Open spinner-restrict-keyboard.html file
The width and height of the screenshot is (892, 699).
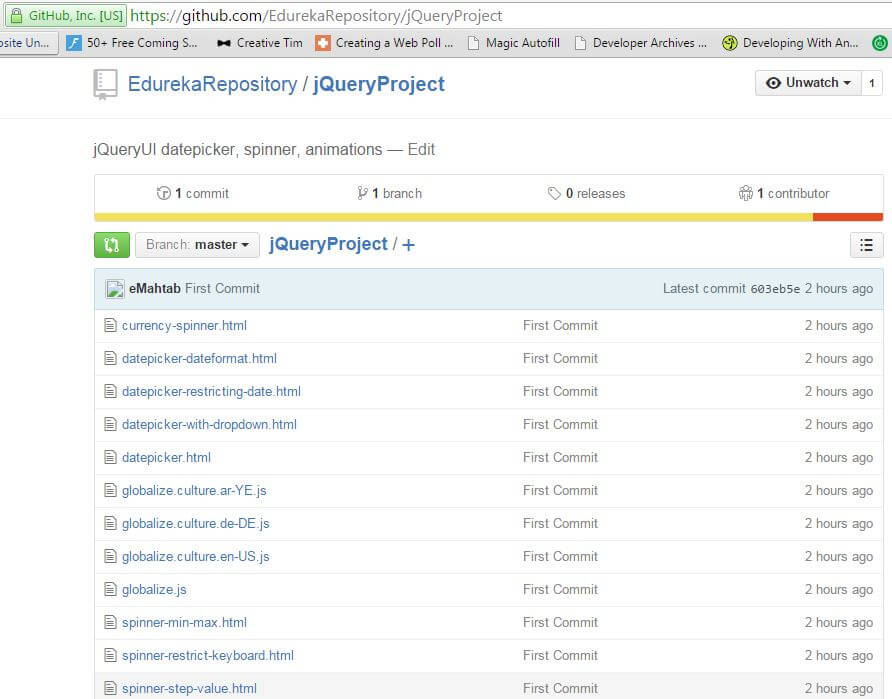(208, 655)
